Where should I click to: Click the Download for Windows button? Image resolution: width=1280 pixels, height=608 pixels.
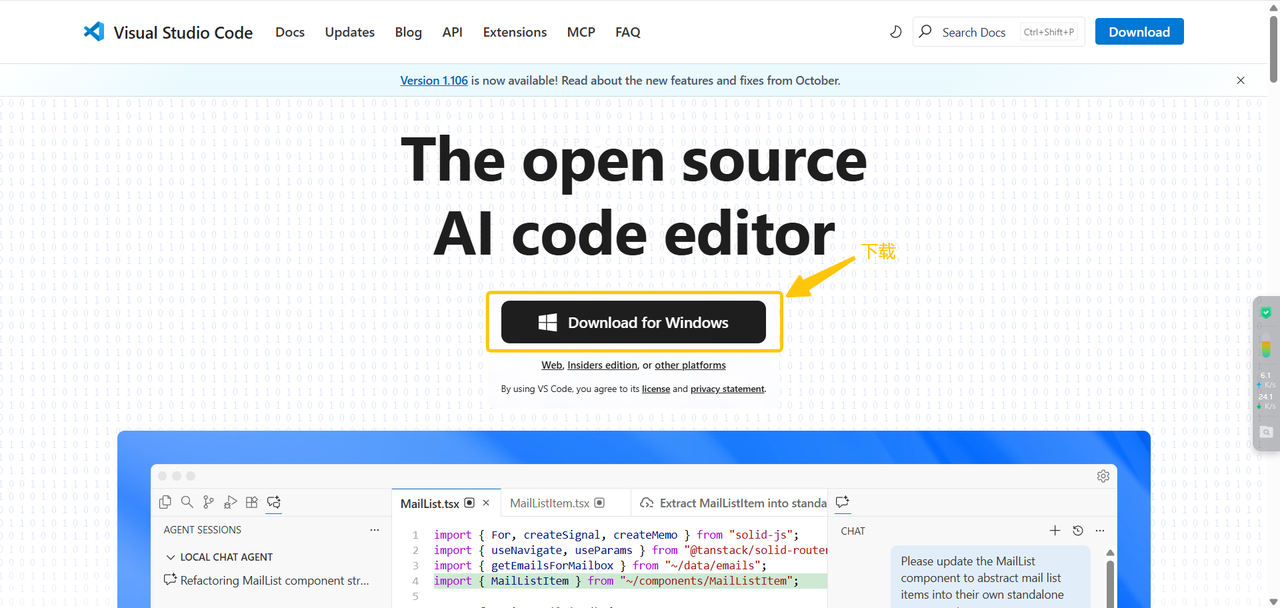coord(633,323)
